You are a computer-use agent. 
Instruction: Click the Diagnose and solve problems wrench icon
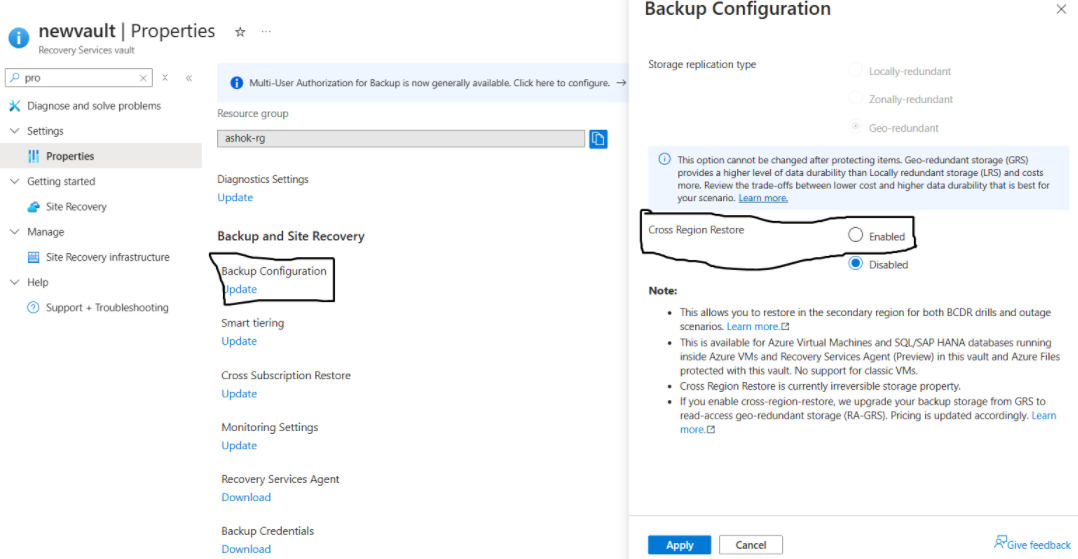14,106
